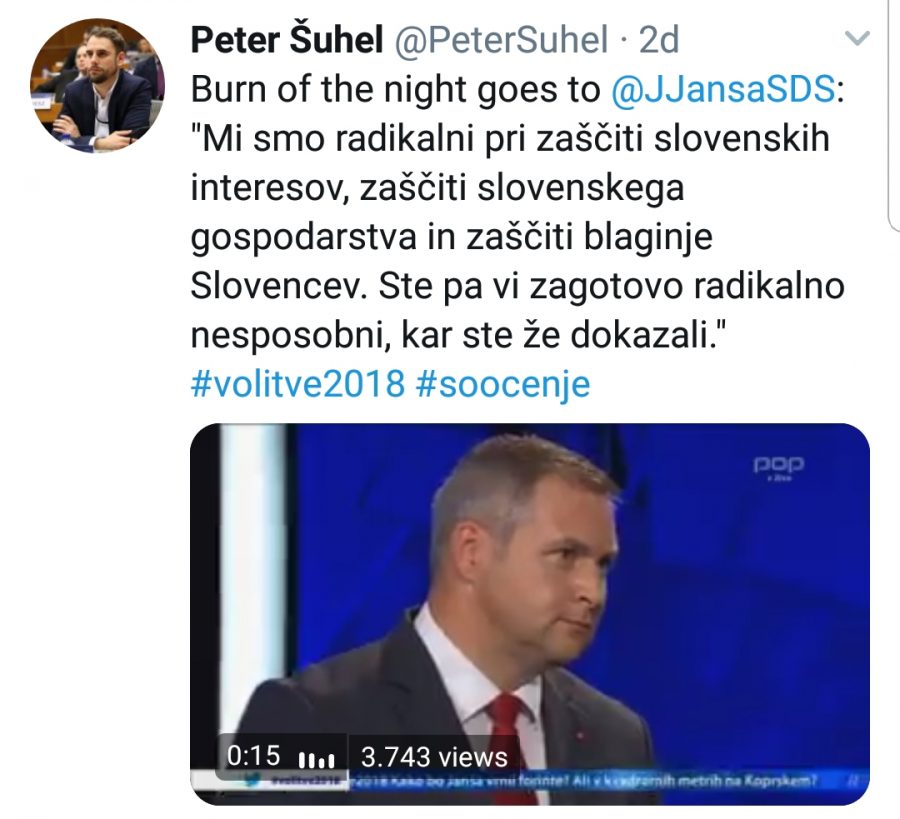Click the 3.743 views counter

coord(434,757)
